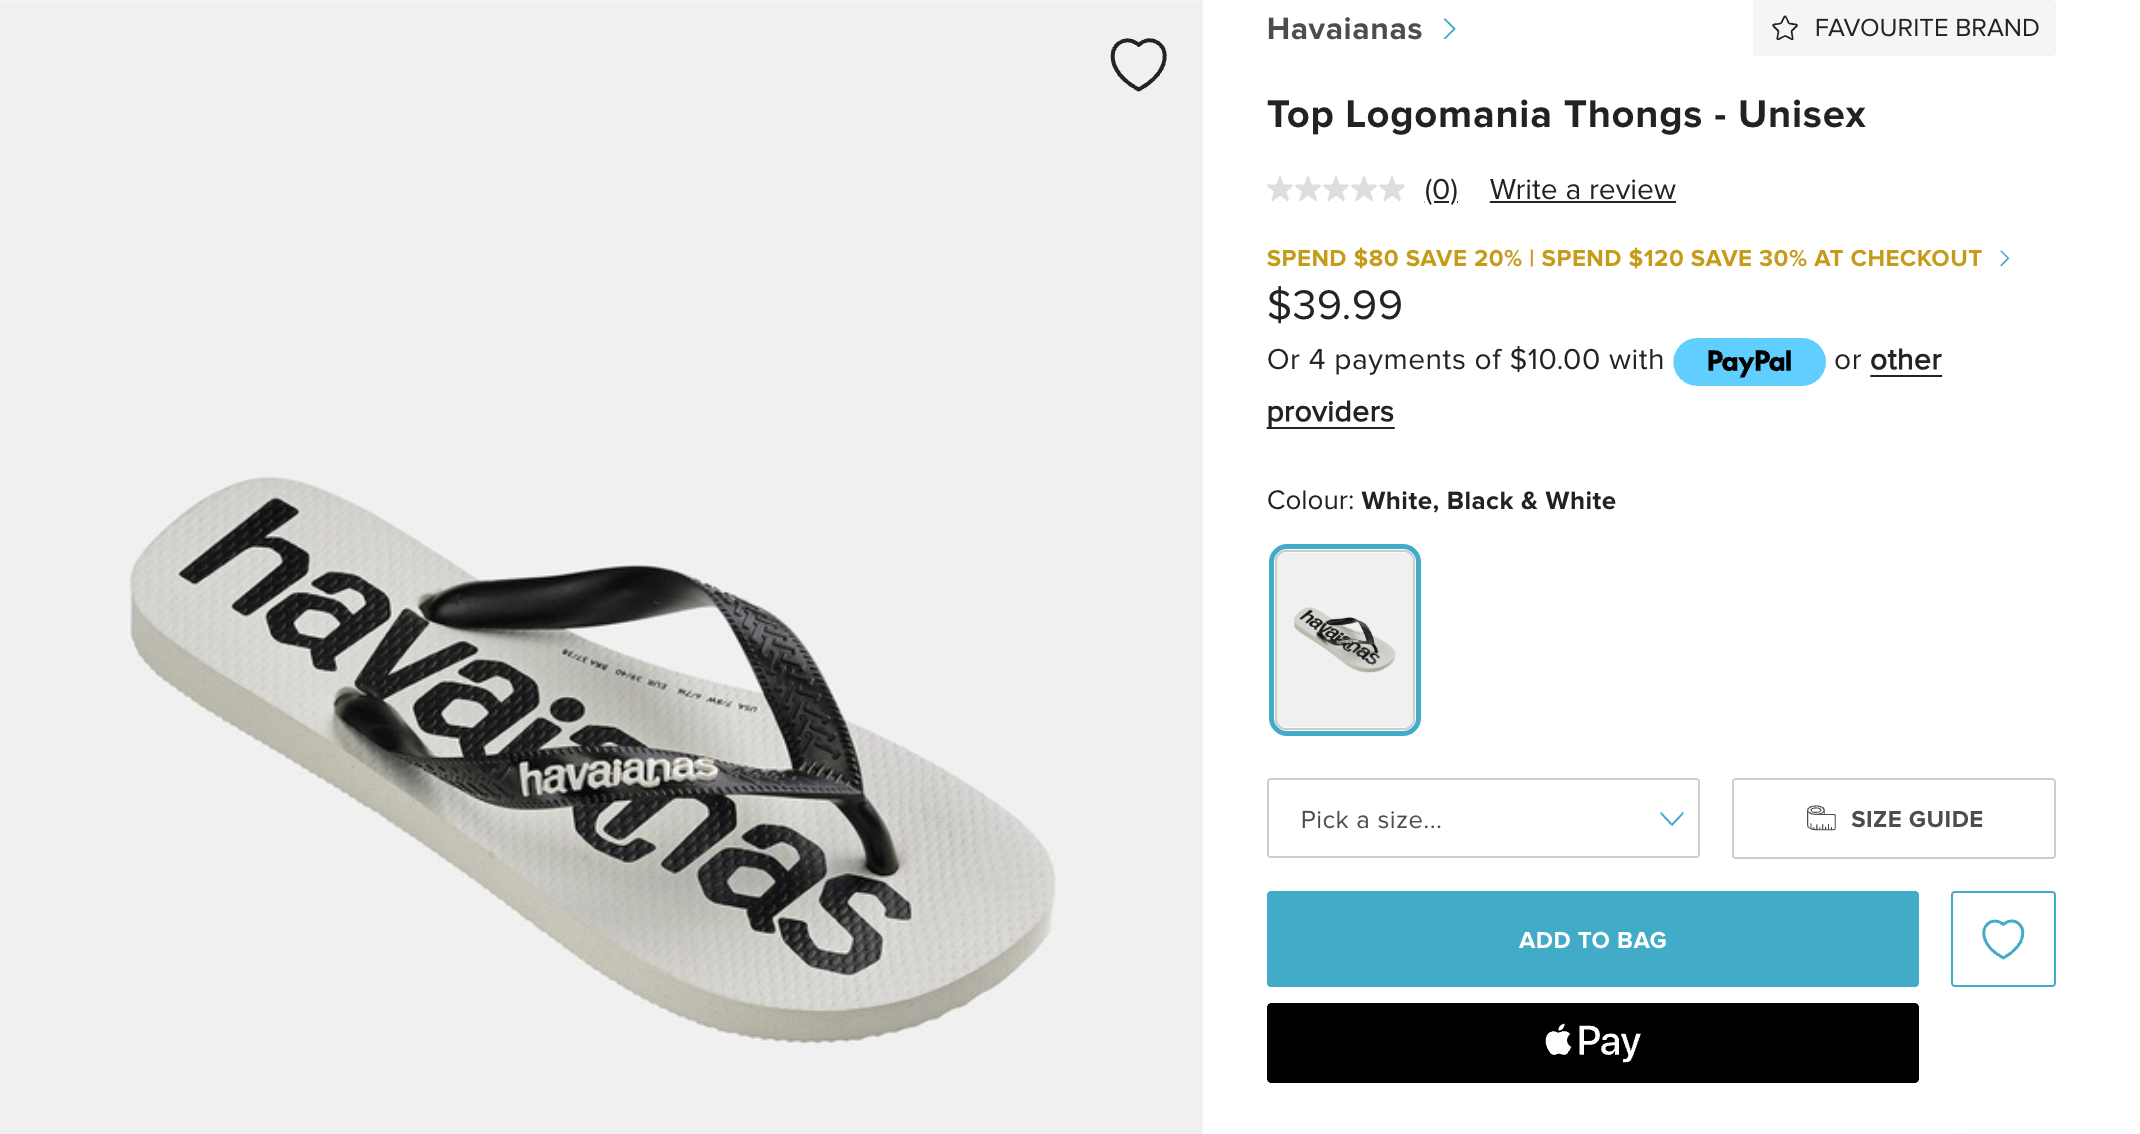Open the spend and save promotion banner
This screenshot has width=2140, height=1134.
coord(1623,258)
